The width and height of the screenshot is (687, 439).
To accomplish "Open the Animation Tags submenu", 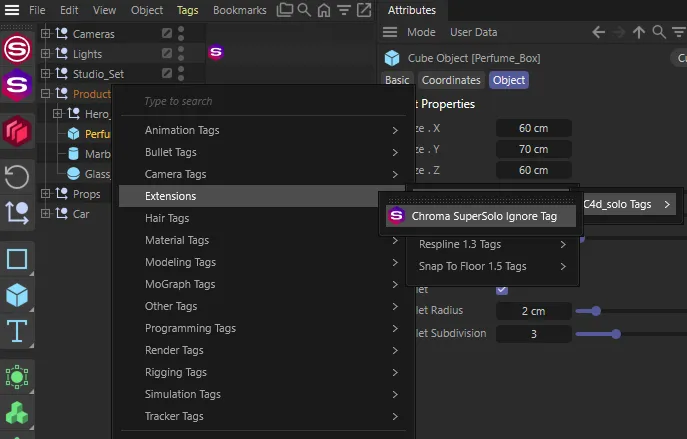I will point(262,130).
